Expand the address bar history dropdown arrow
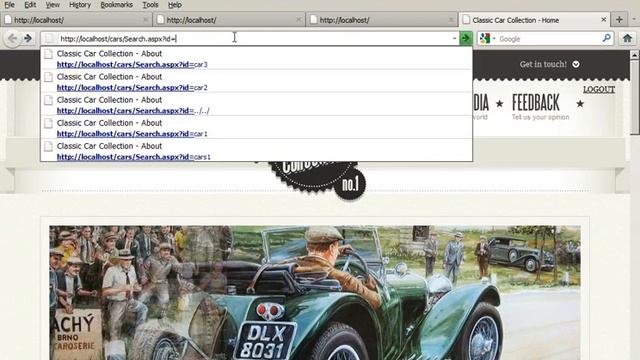 pos(454,39)
